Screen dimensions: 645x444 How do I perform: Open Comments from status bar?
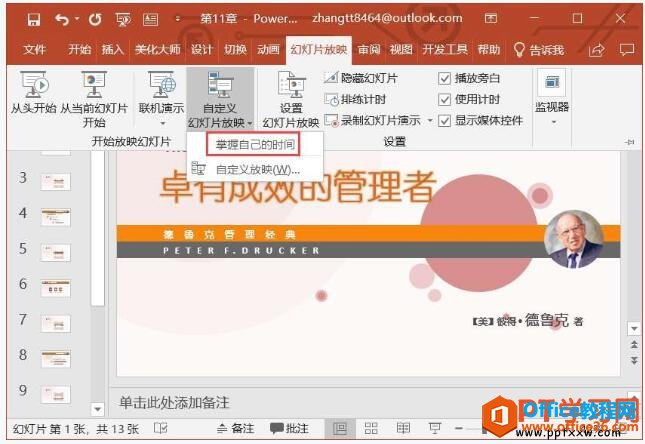[x=289, y=428]
